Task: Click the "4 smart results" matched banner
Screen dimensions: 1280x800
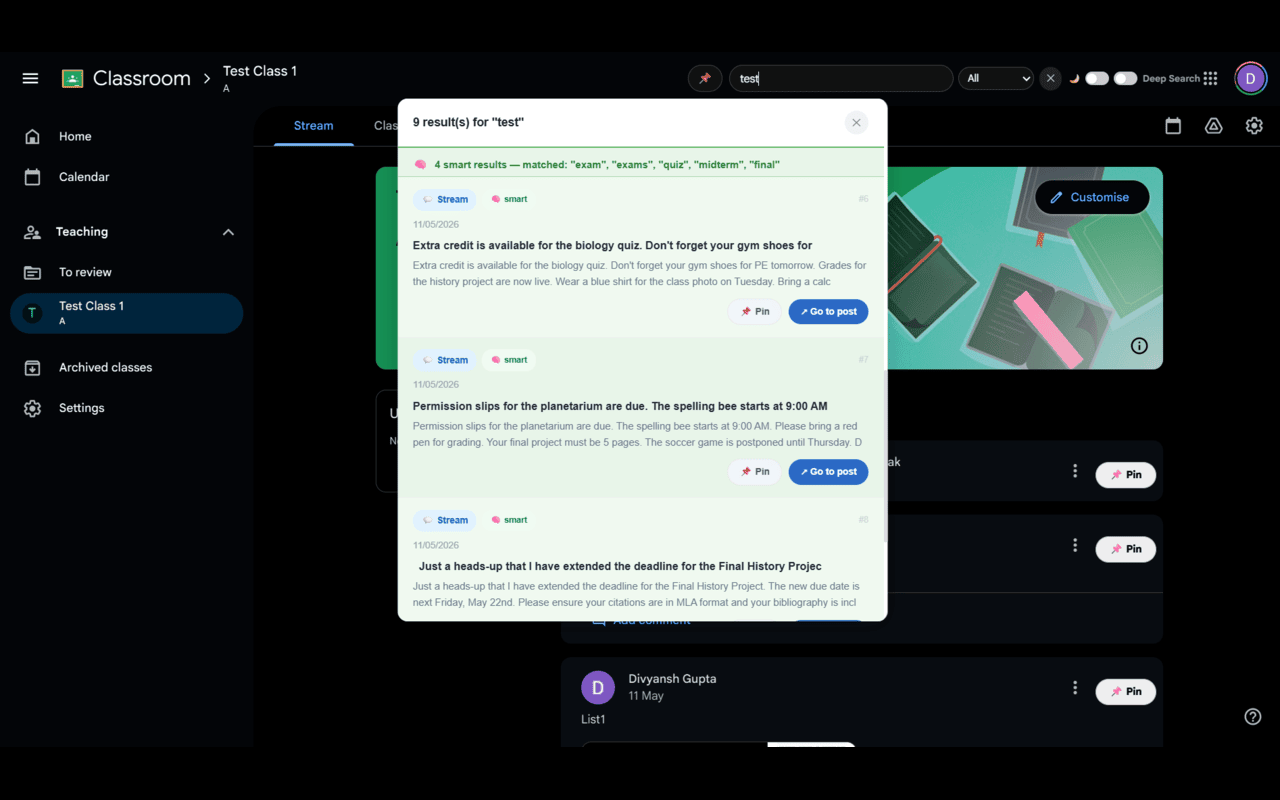Action: coord(641,164)
